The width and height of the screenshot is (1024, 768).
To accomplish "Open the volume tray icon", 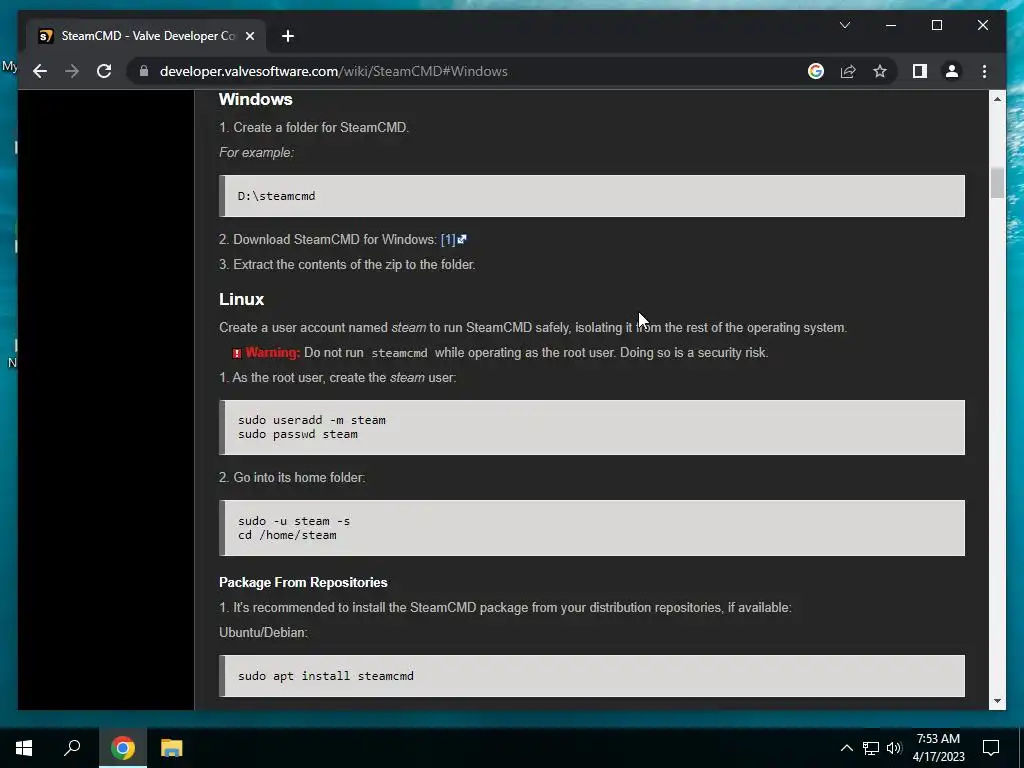I will point(894,748).
